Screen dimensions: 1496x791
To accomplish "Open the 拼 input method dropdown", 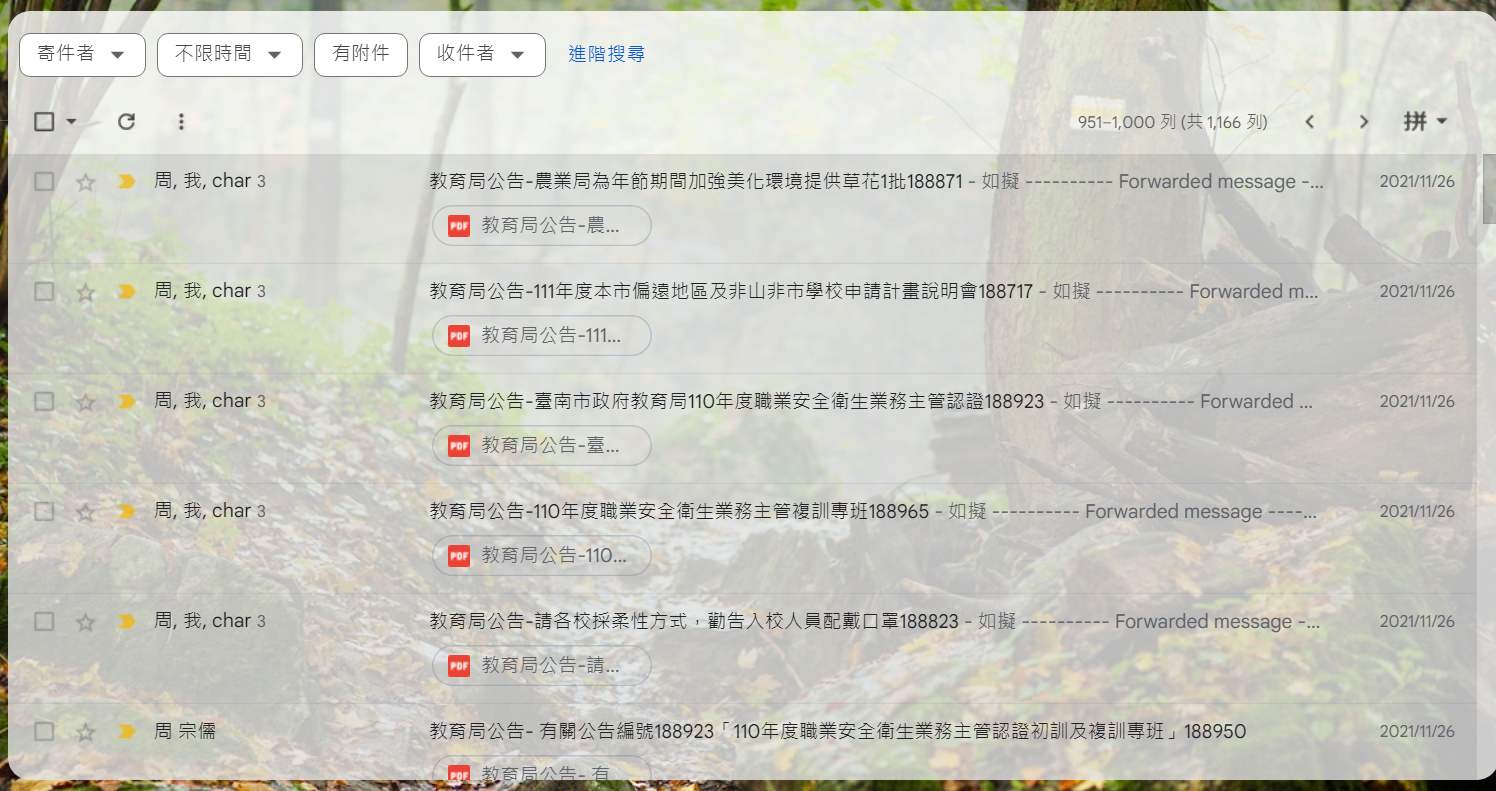I will click(x=1425, y=122).
